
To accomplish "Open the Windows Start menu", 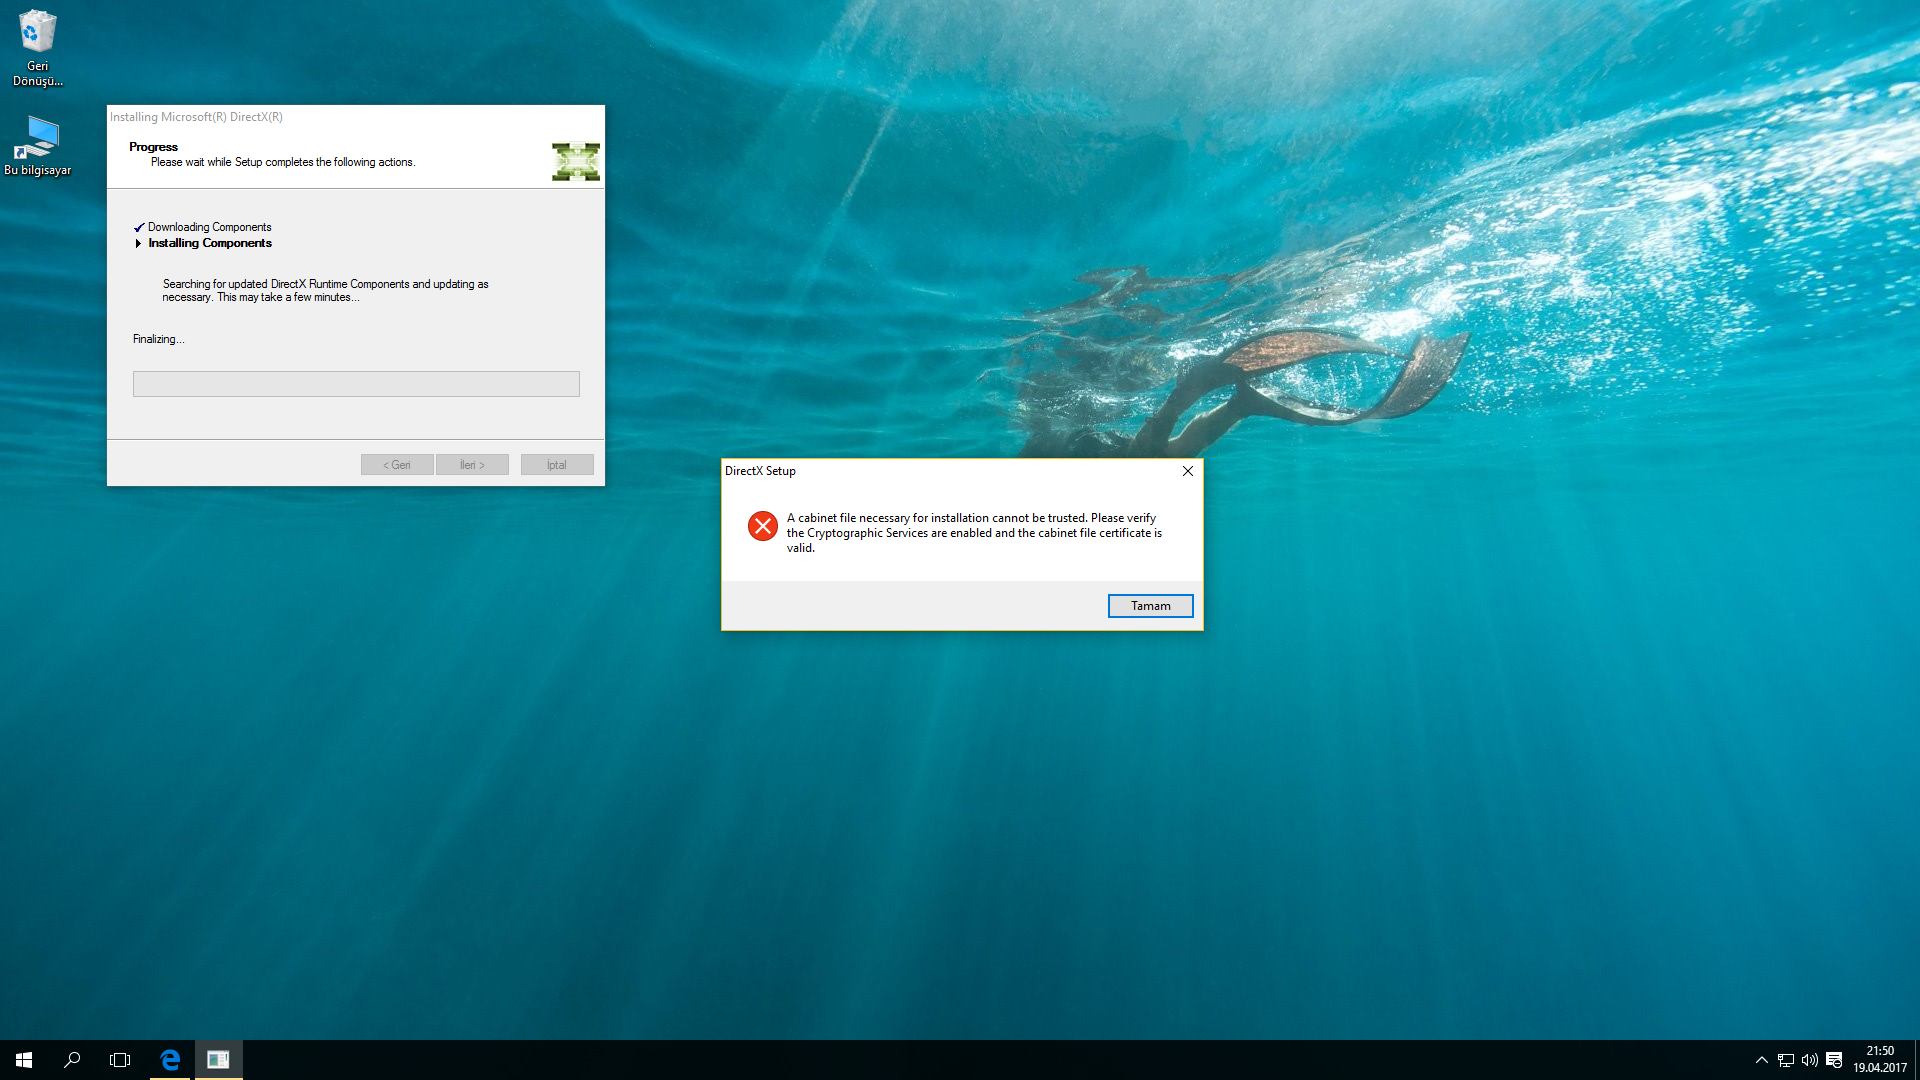I will click(24, 1060).
